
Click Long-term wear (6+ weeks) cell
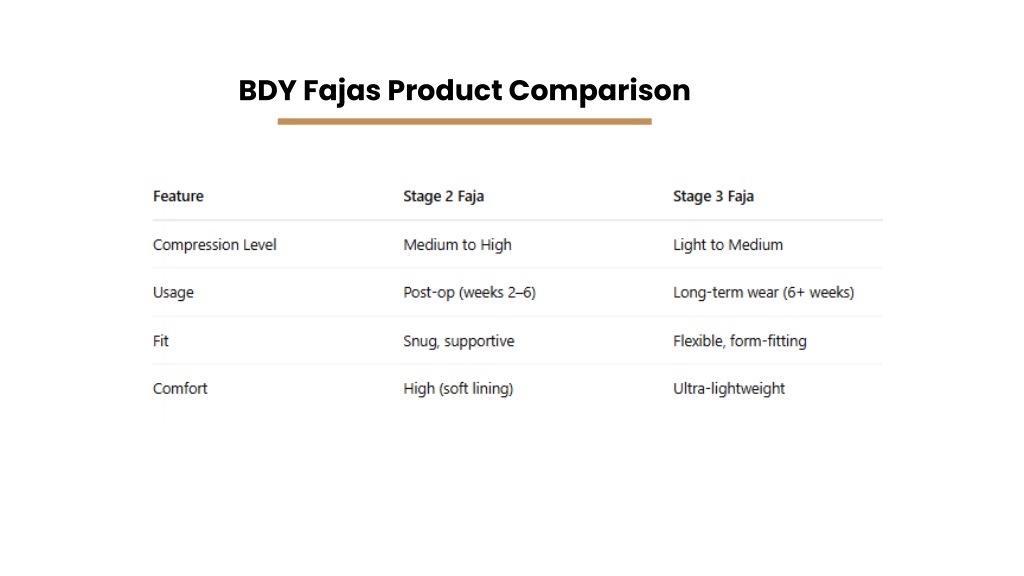[x=763, y=293]
